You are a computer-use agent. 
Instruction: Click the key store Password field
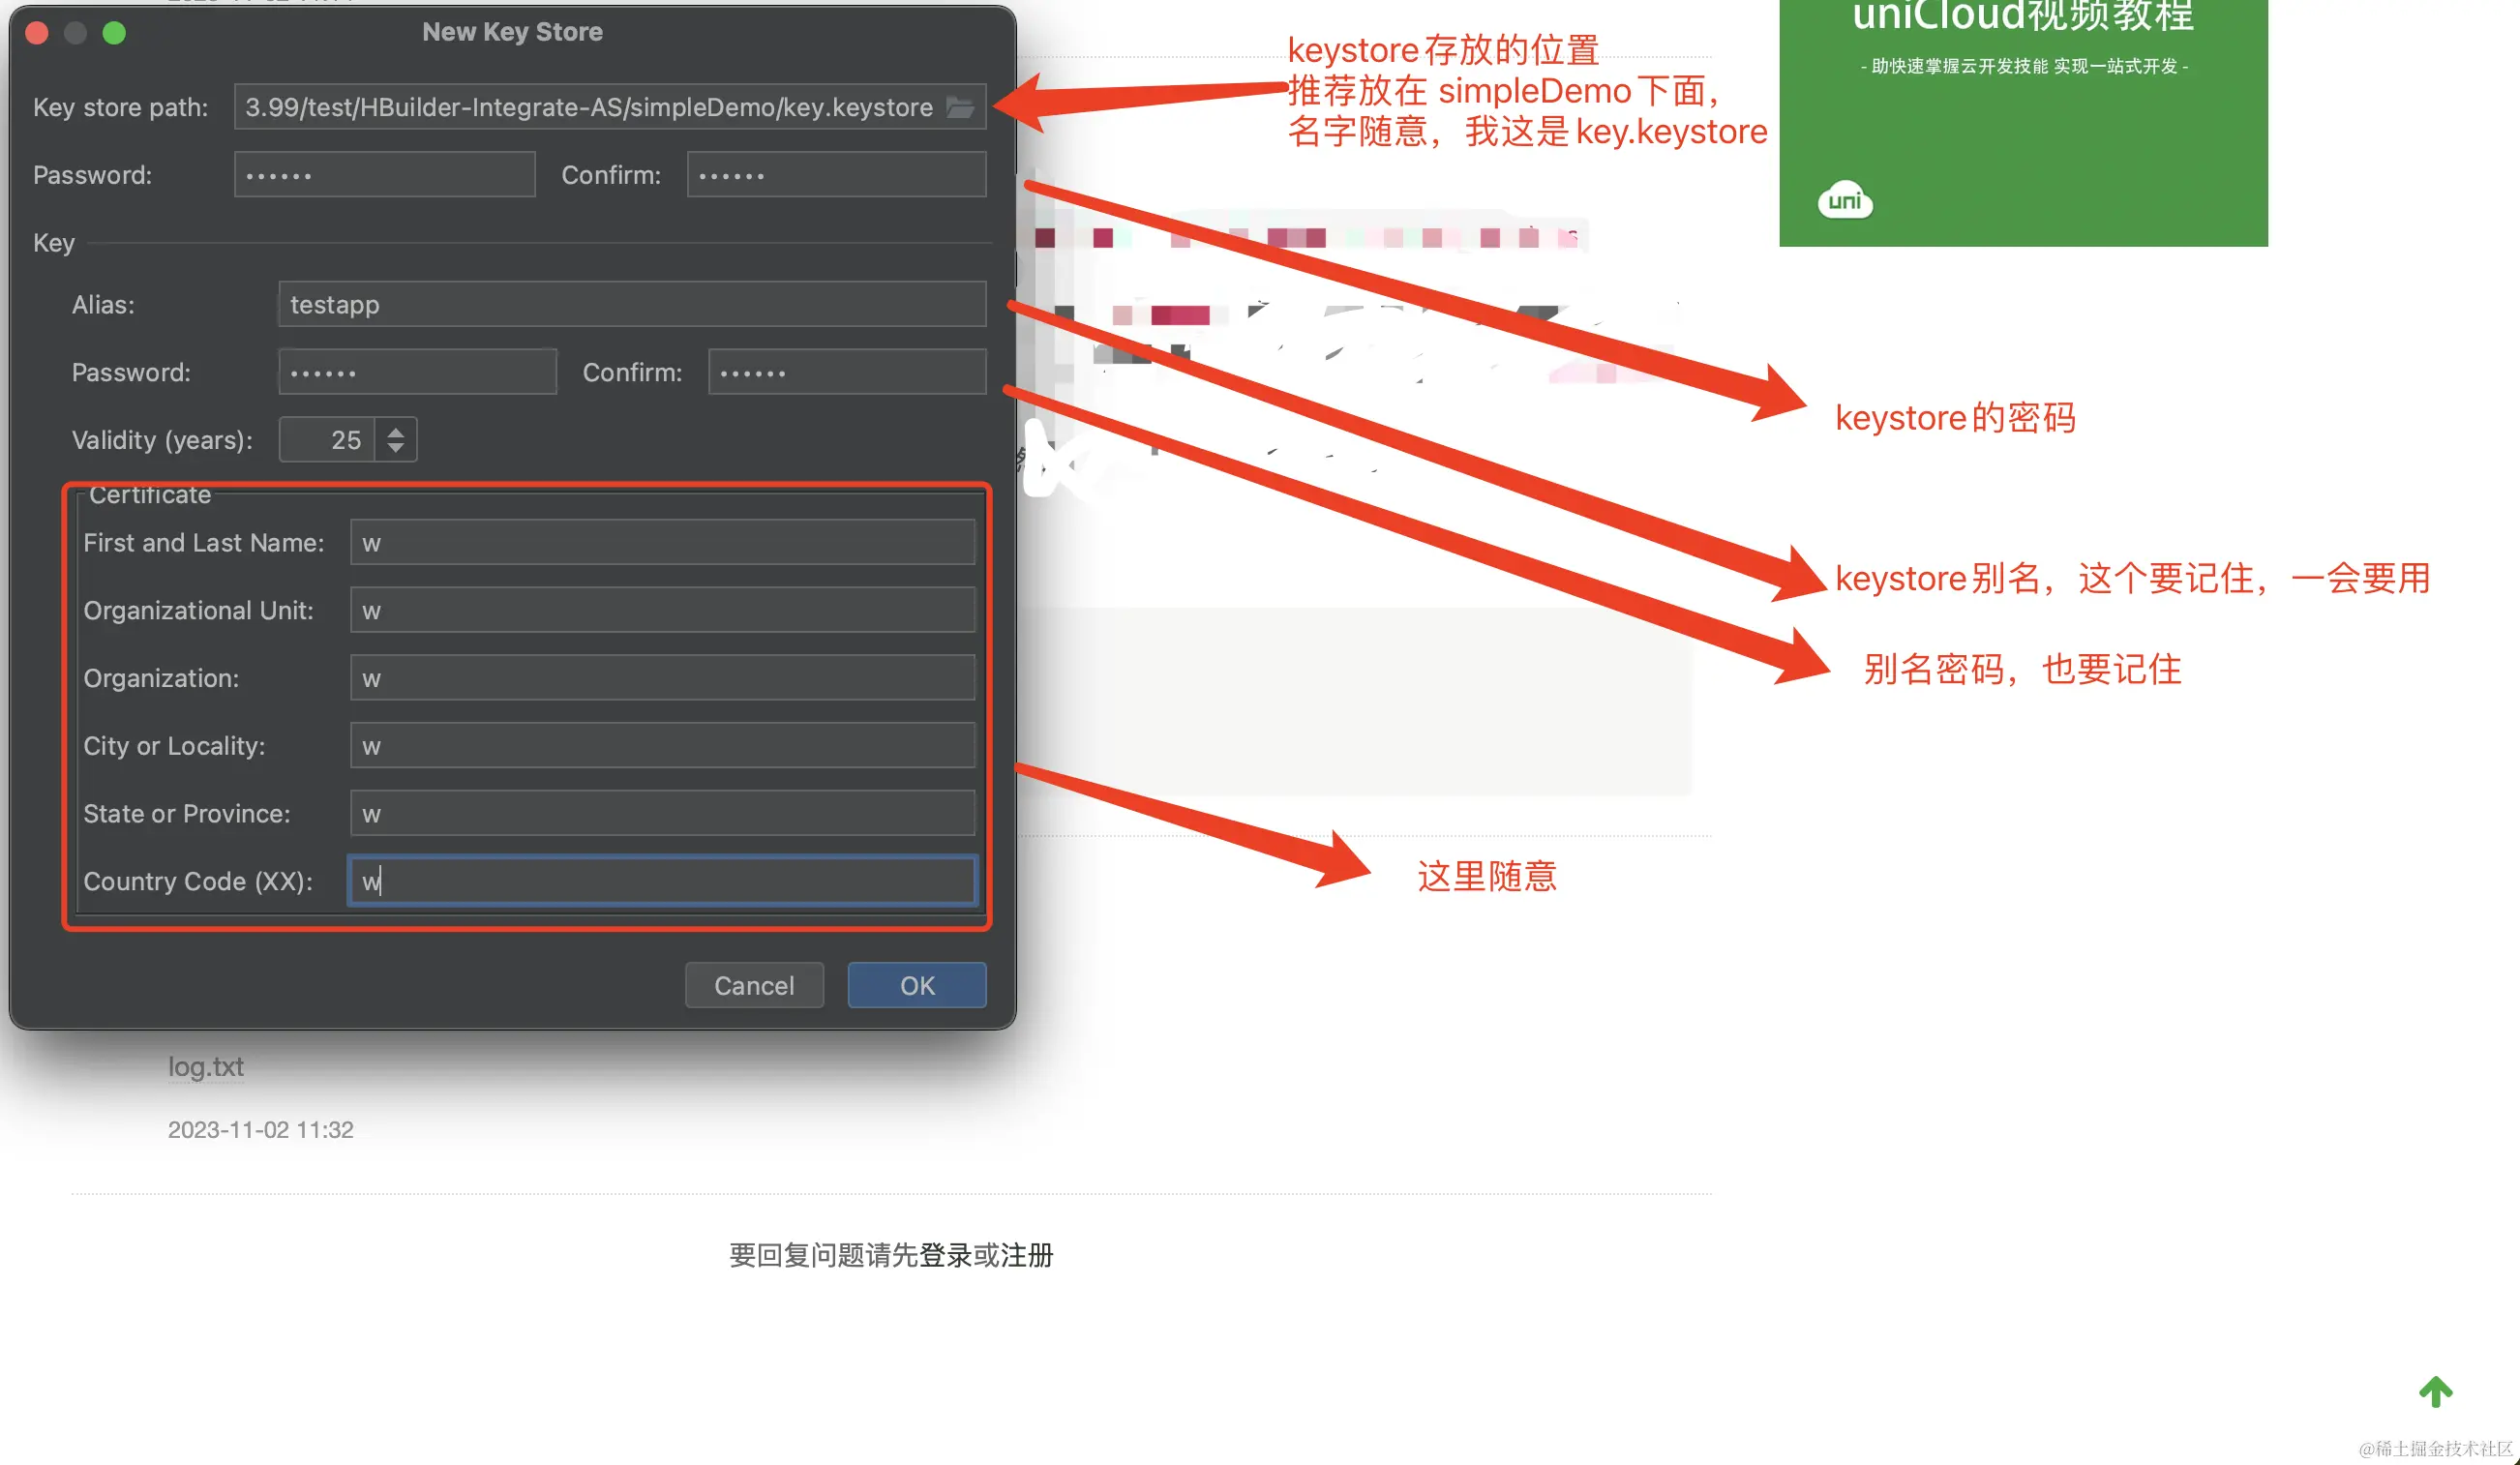[x=384, y=175]
